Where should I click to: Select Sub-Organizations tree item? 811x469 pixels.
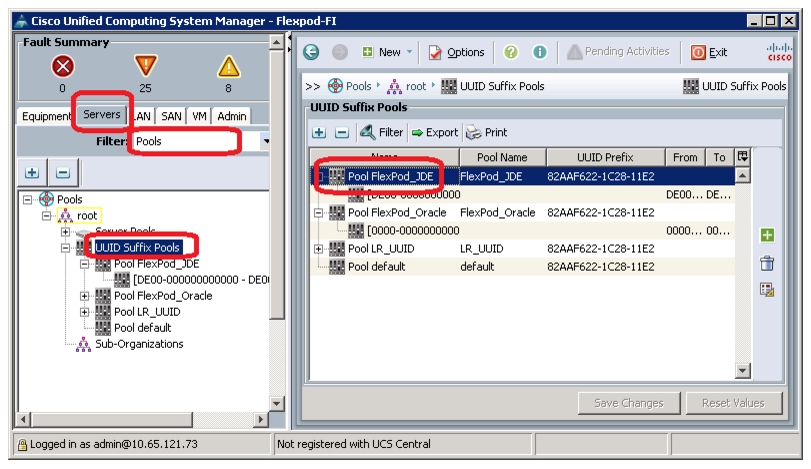(129, 344)
